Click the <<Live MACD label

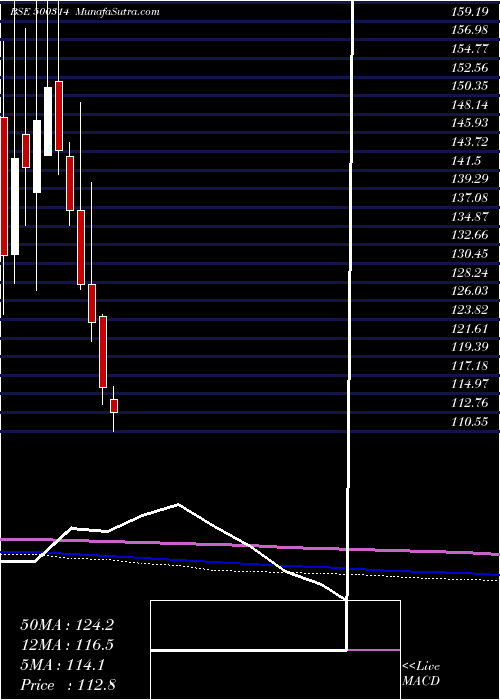pyautogui.click(x=421, y=674)
